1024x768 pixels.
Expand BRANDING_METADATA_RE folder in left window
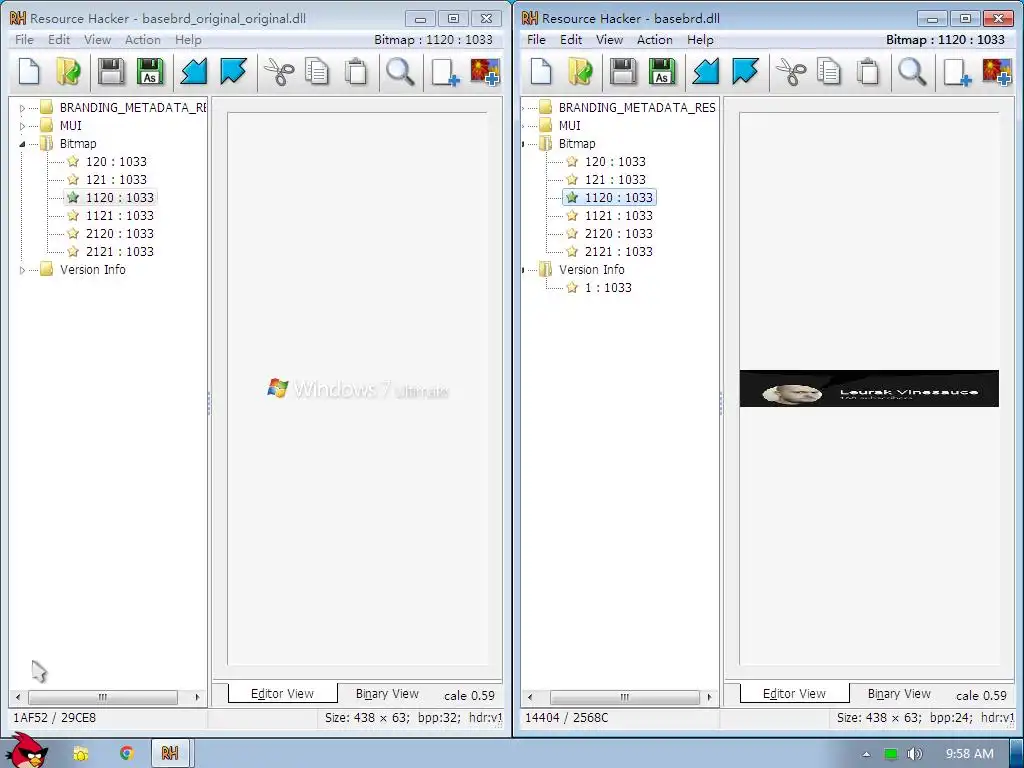pyautogui.click(x=22, y=108)
